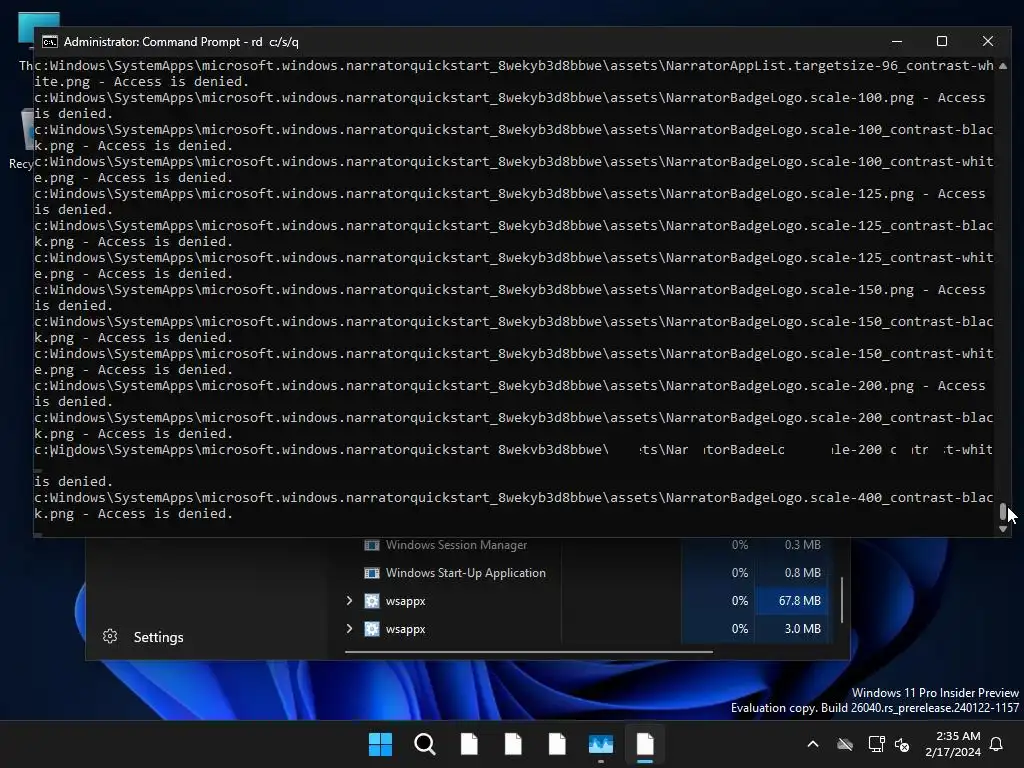Select Windows Start-Up Application process
Viewport: 1024px width, 768px height.
466,573
